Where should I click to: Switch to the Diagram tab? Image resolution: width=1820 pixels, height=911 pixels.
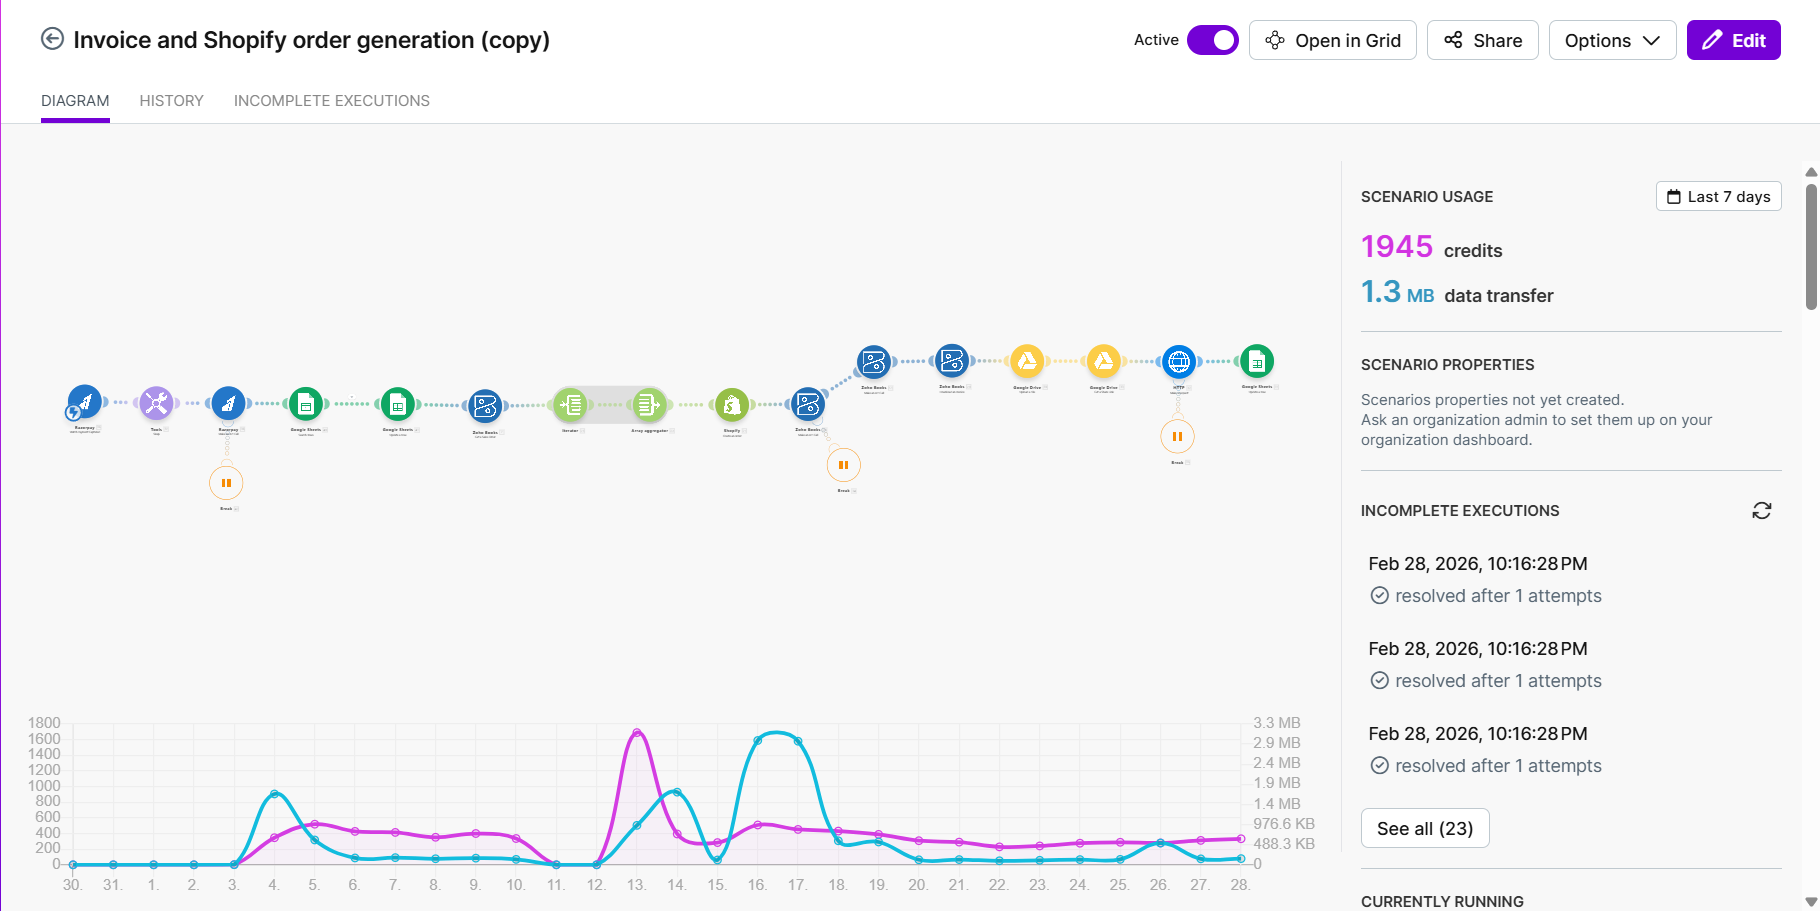coord(75,101)
